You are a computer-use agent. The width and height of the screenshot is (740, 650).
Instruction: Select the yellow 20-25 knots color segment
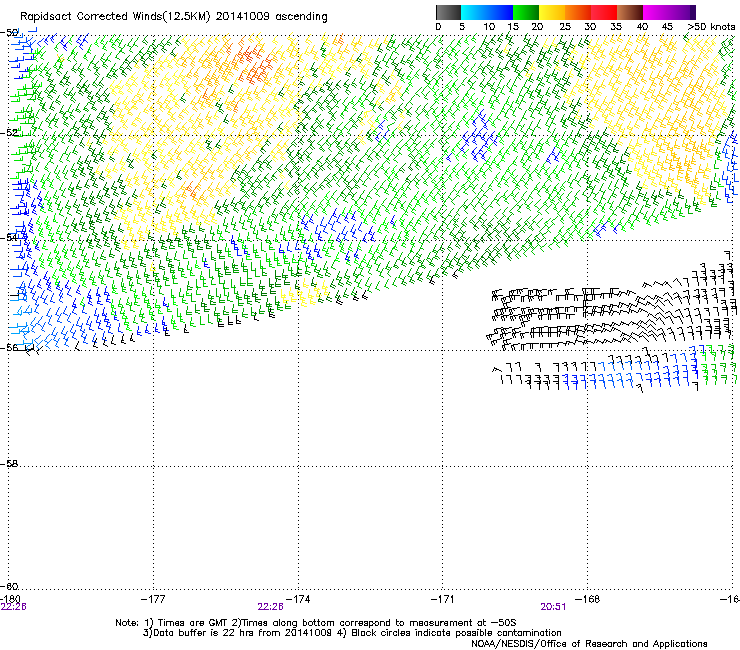coord(552,12)
